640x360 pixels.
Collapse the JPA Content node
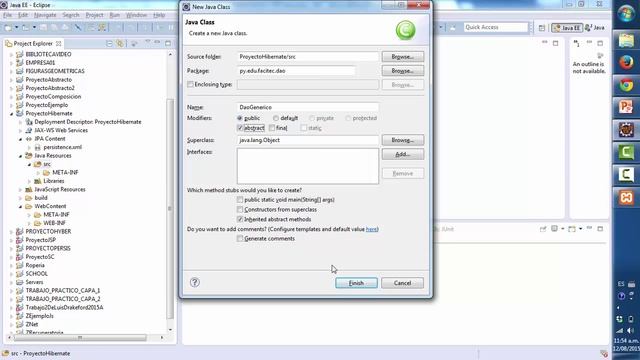pos(20,139)
